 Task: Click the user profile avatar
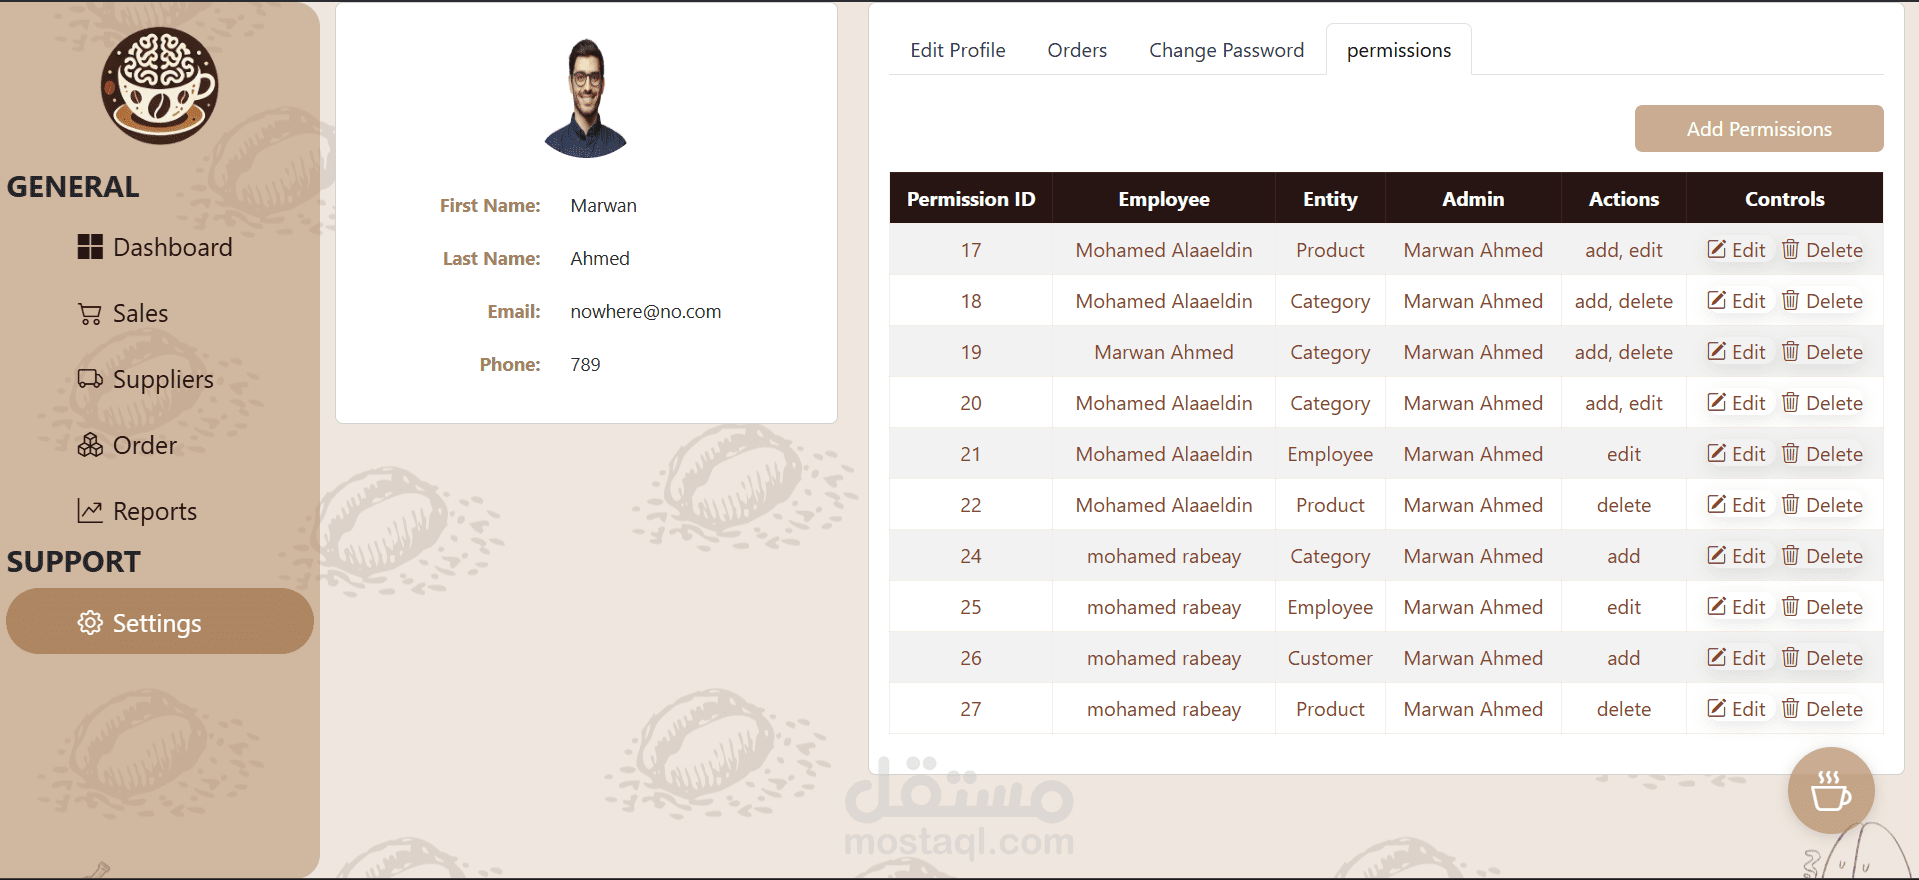[586, 98]
